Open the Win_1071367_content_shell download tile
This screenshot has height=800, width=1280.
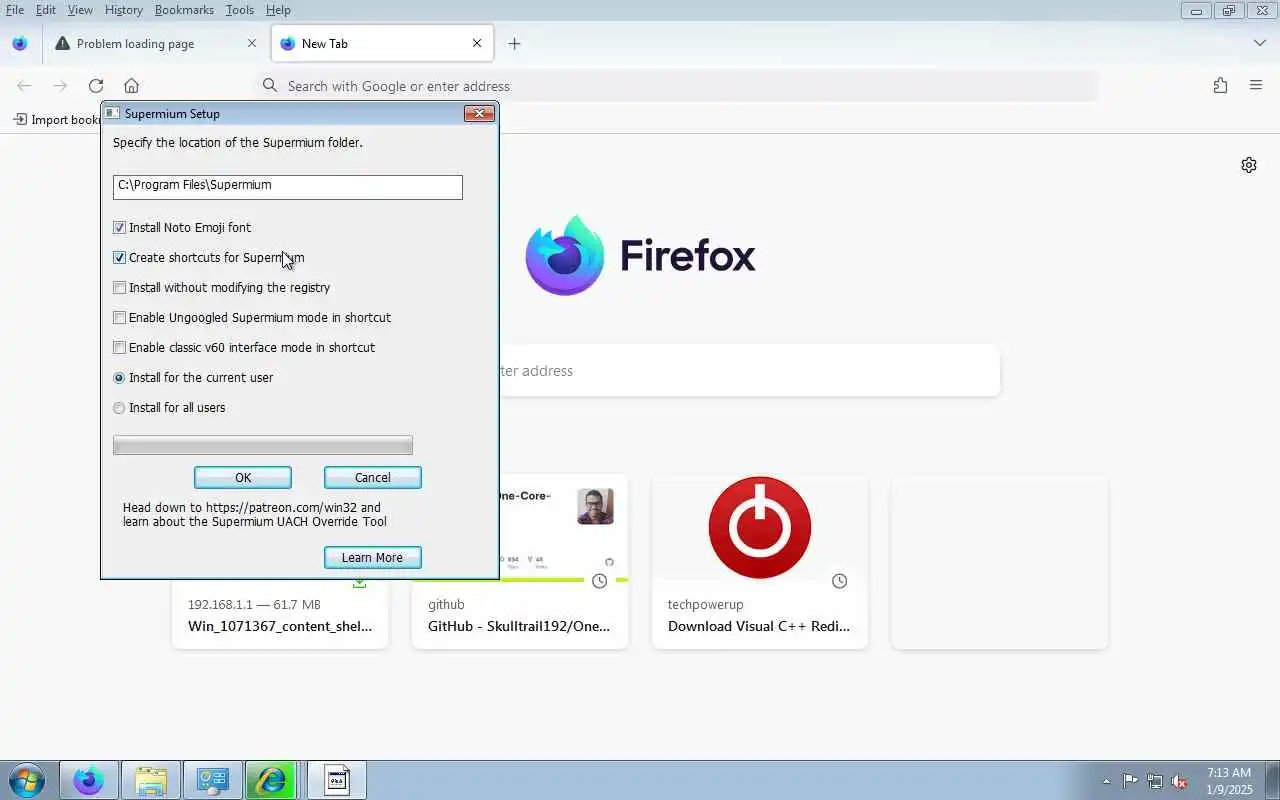pyautogui.click(x=280, y=615)
